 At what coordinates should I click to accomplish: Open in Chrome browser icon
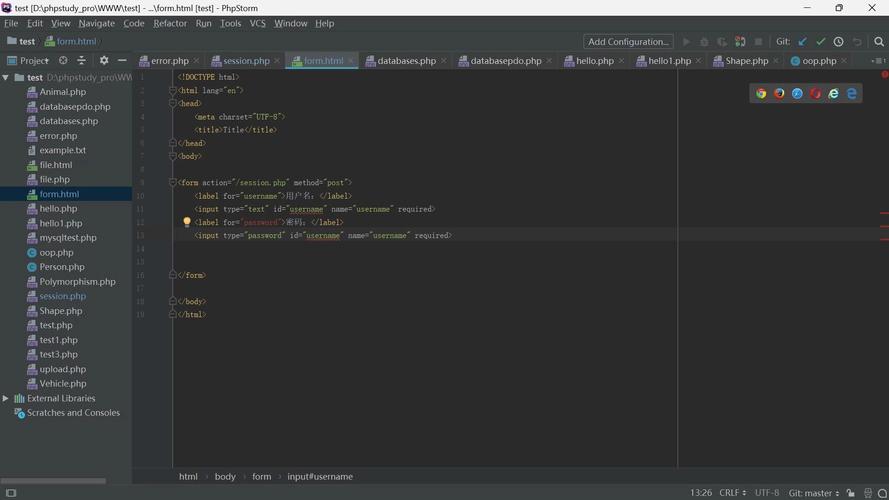(x=761, y=94)
